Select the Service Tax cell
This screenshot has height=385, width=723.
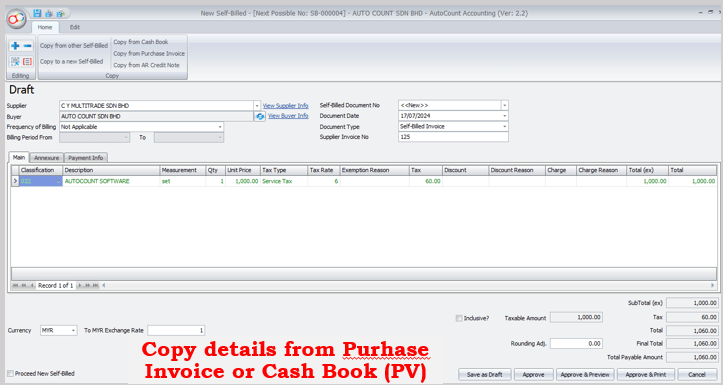284,181
